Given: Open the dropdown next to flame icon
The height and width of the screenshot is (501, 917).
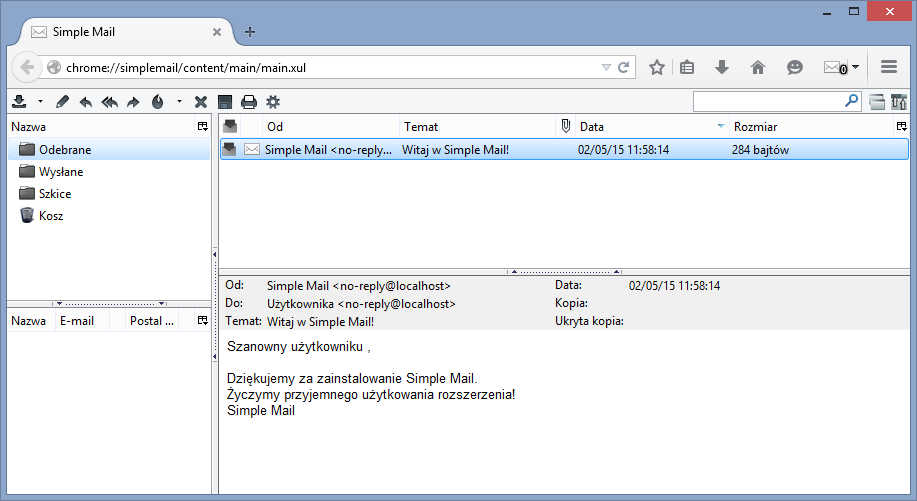Looking at the screenshot, I should pos(179,102).
